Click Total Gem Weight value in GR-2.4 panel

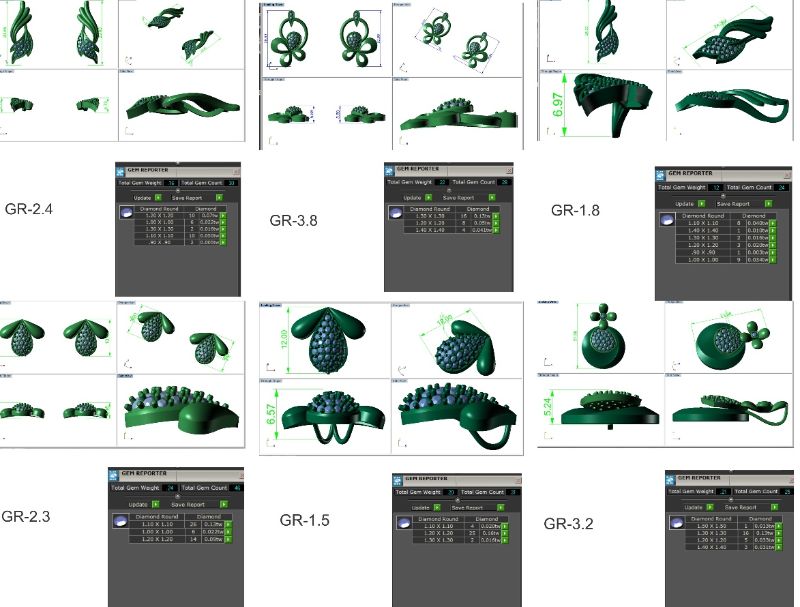point(170,183)
